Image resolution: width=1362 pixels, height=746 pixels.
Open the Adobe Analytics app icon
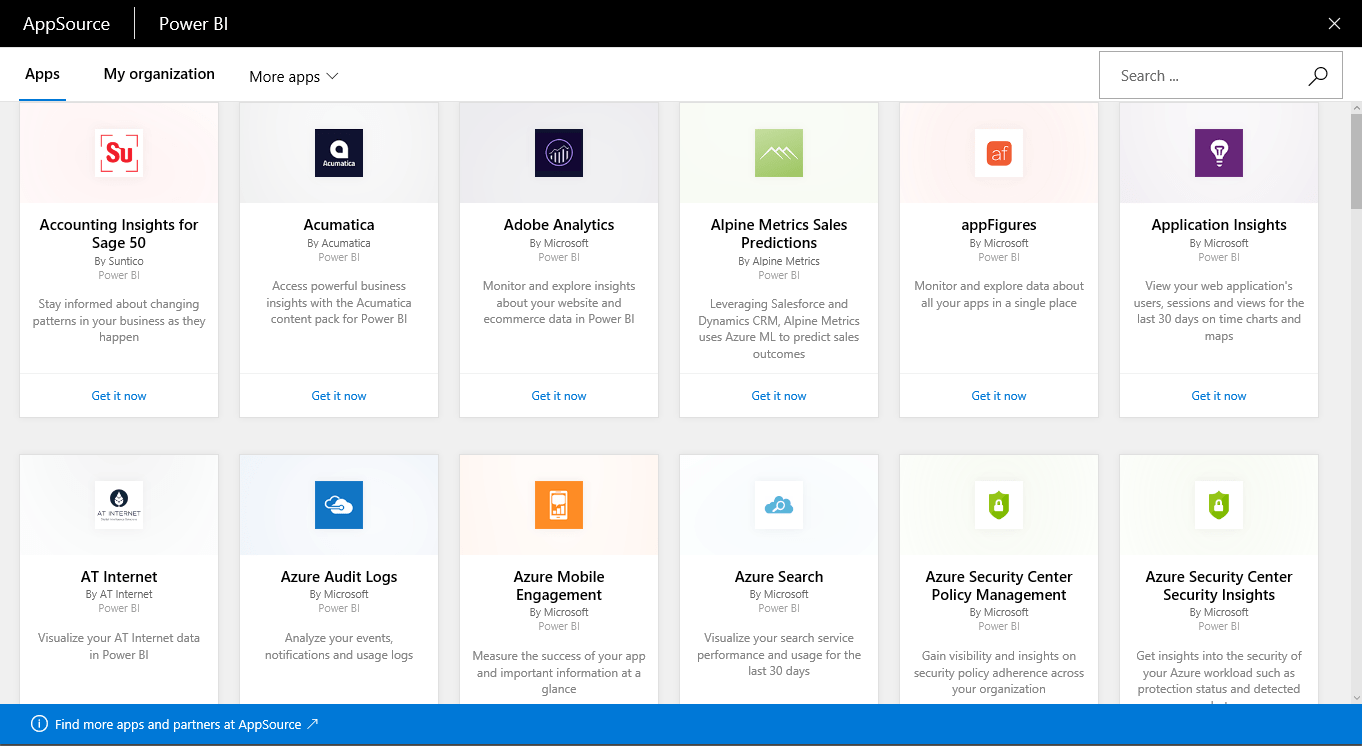point(559,153)
